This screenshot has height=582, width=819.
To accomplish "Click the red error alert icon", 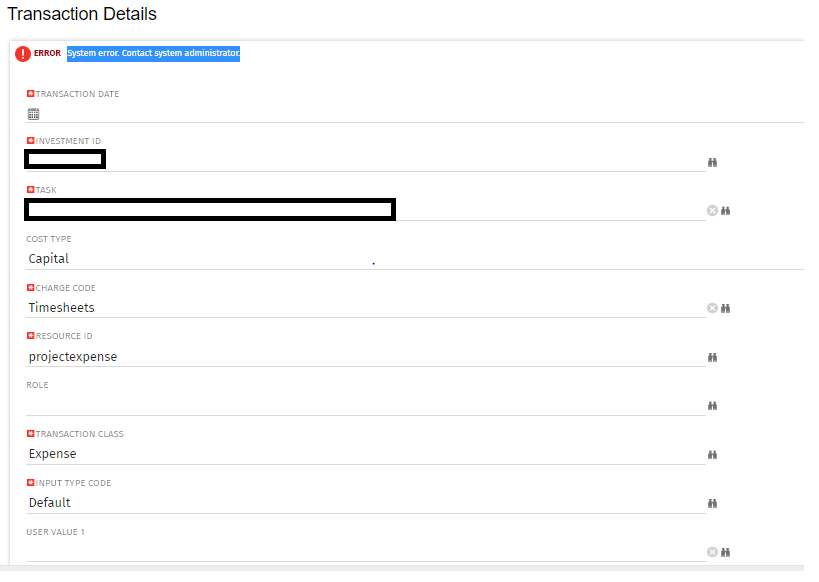I will (23, 54).
